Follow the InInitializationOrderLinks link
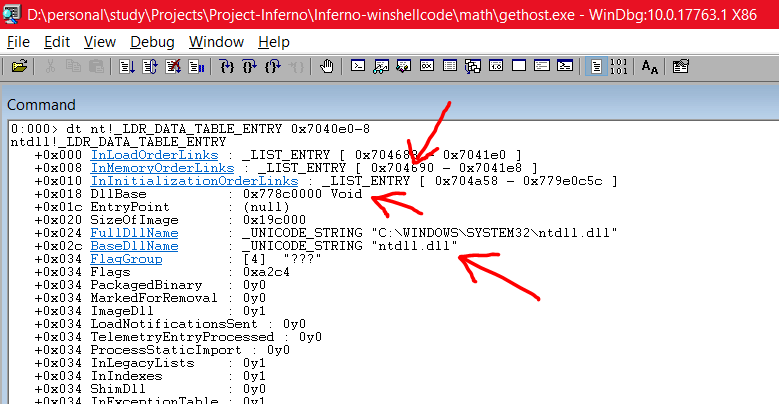This screenshot has height=404, width=779. coord(194,181)
